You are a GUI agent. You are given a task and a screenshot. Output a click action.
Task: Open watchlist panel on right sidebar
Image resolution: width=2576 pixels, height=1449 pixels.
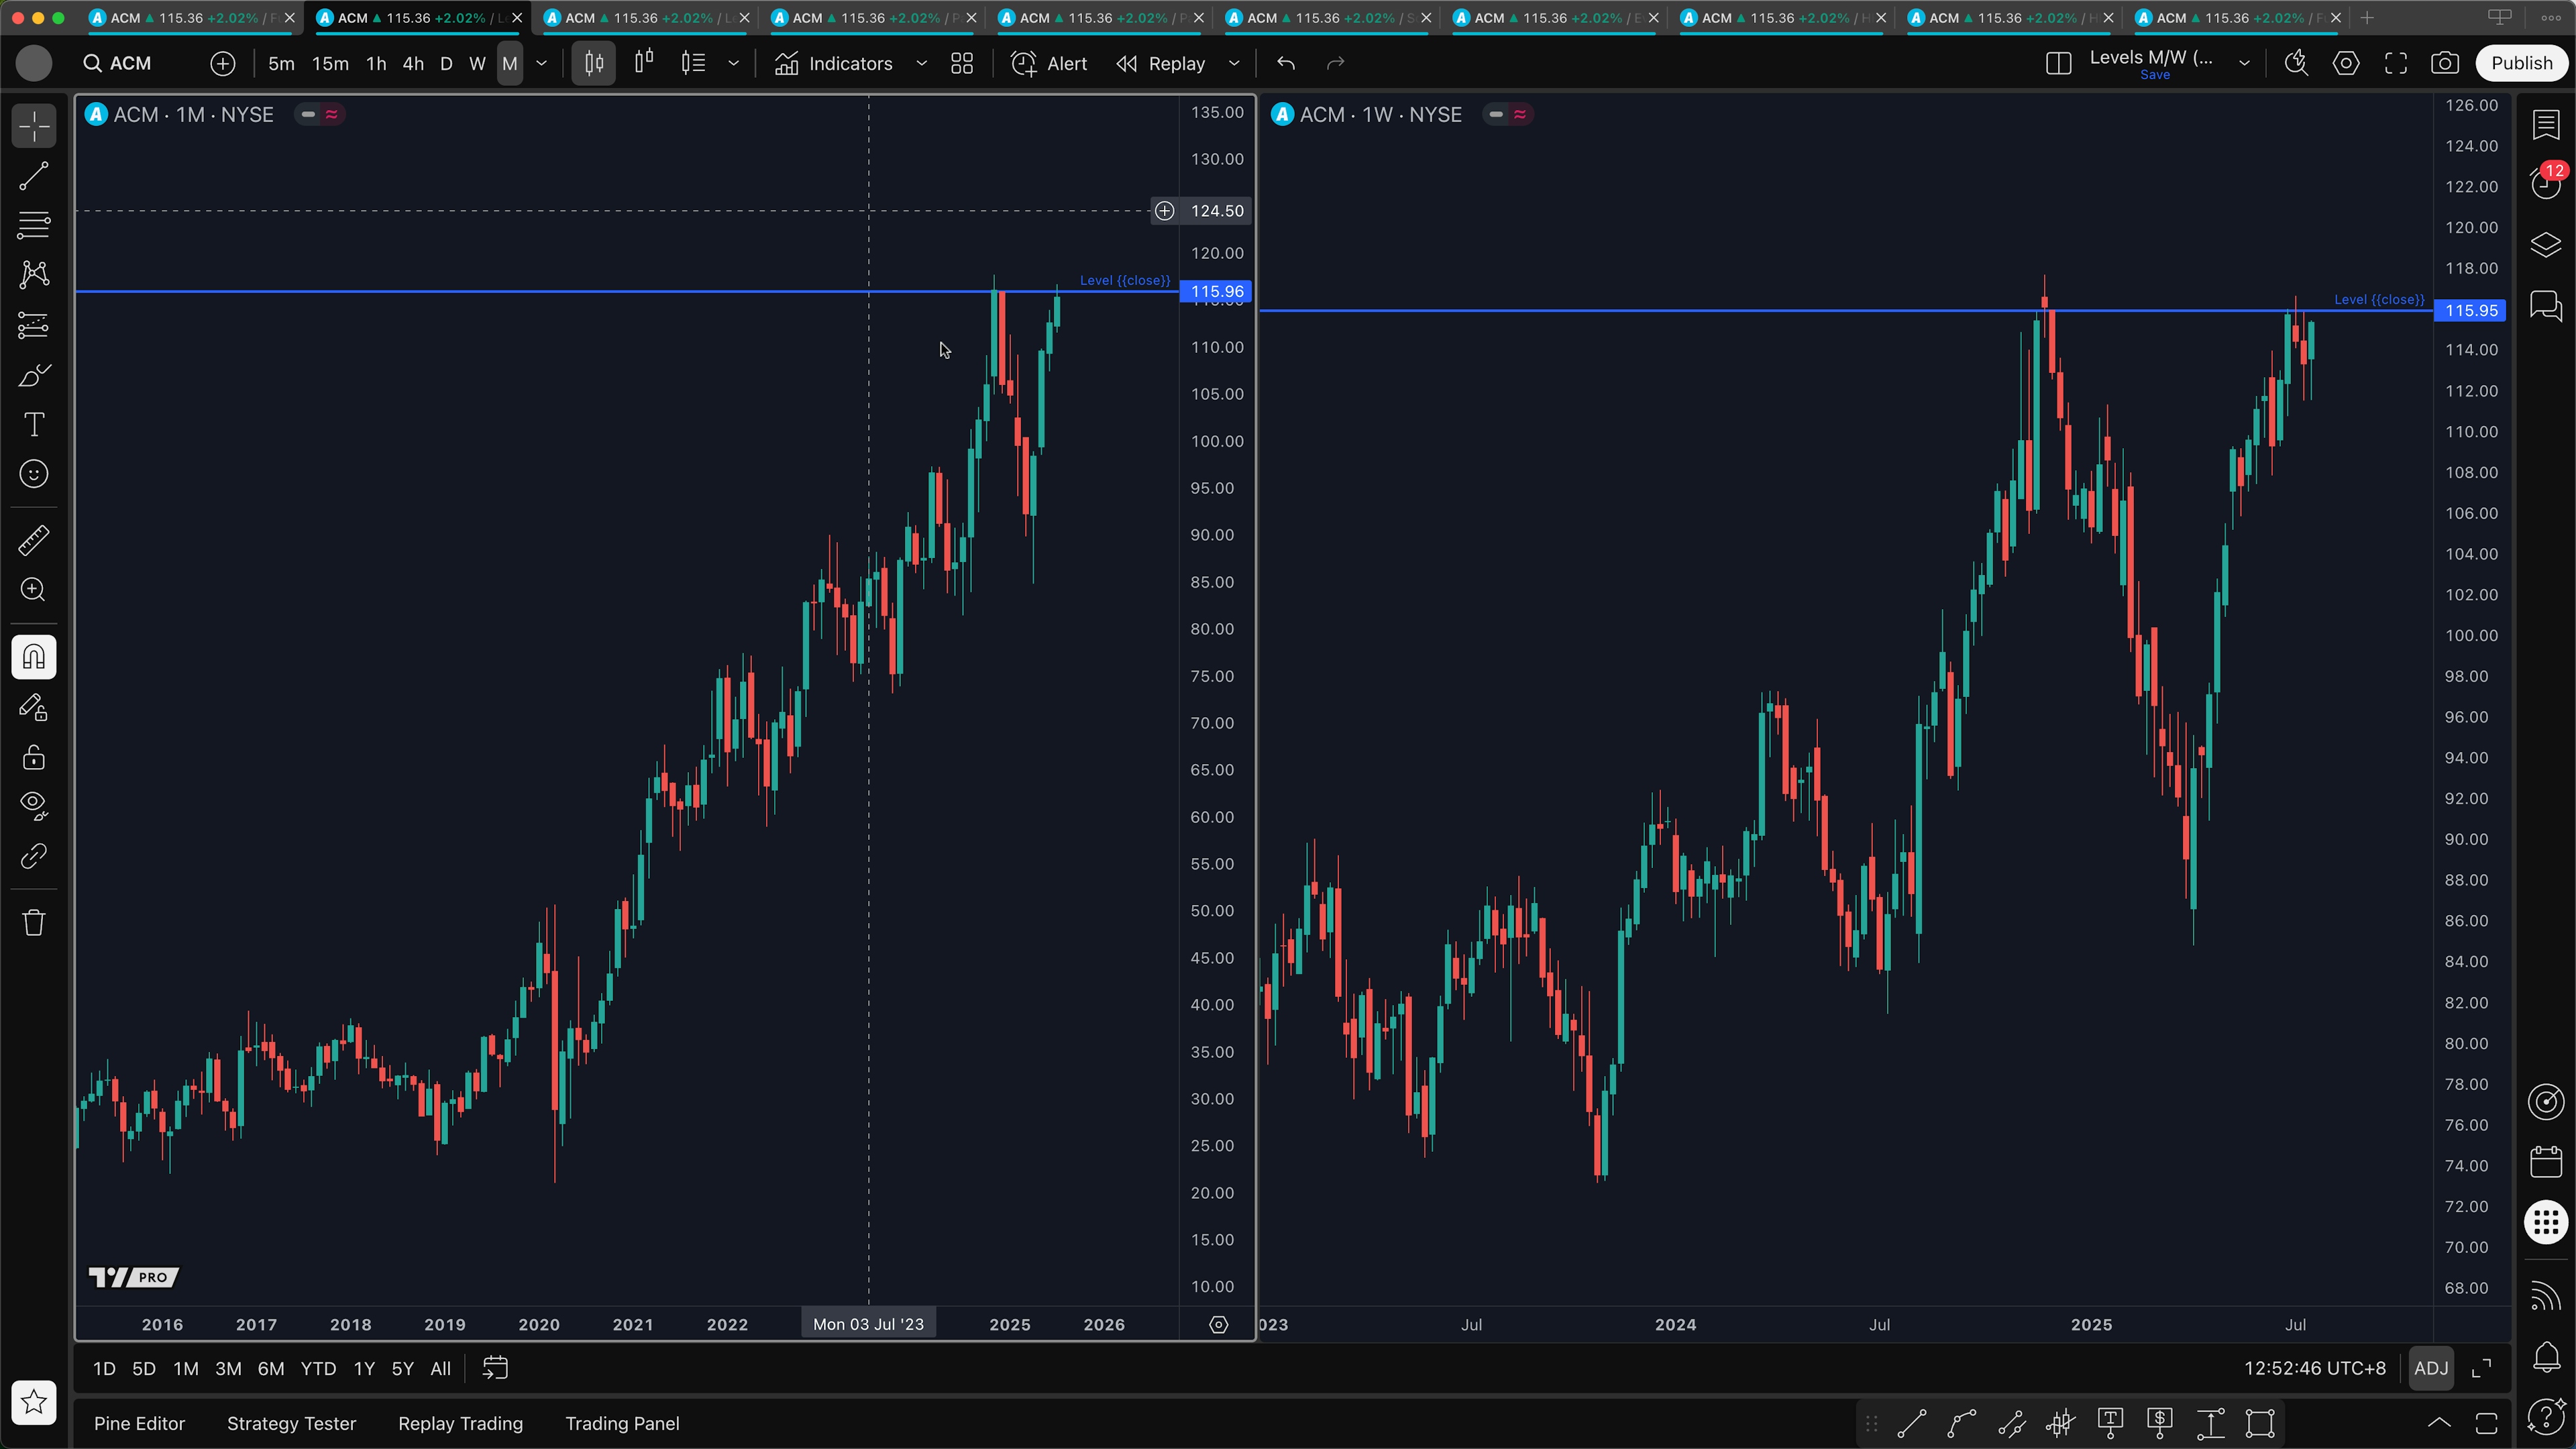point(2546,125)
